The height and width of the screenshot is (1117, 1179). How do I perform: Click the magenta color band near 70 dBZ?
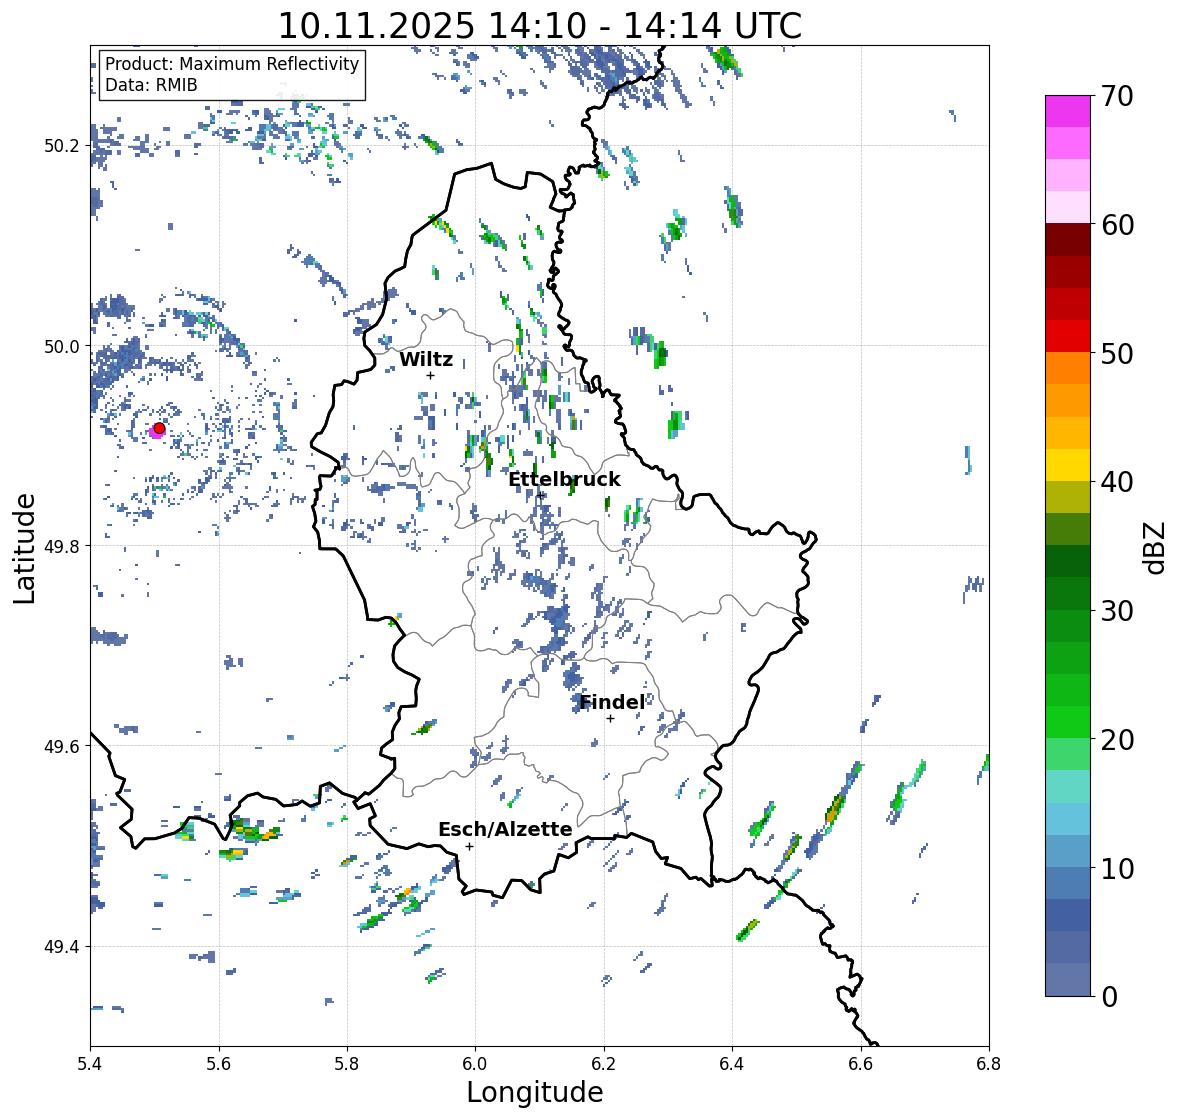pyautogui.click(x=1067, y=111)
